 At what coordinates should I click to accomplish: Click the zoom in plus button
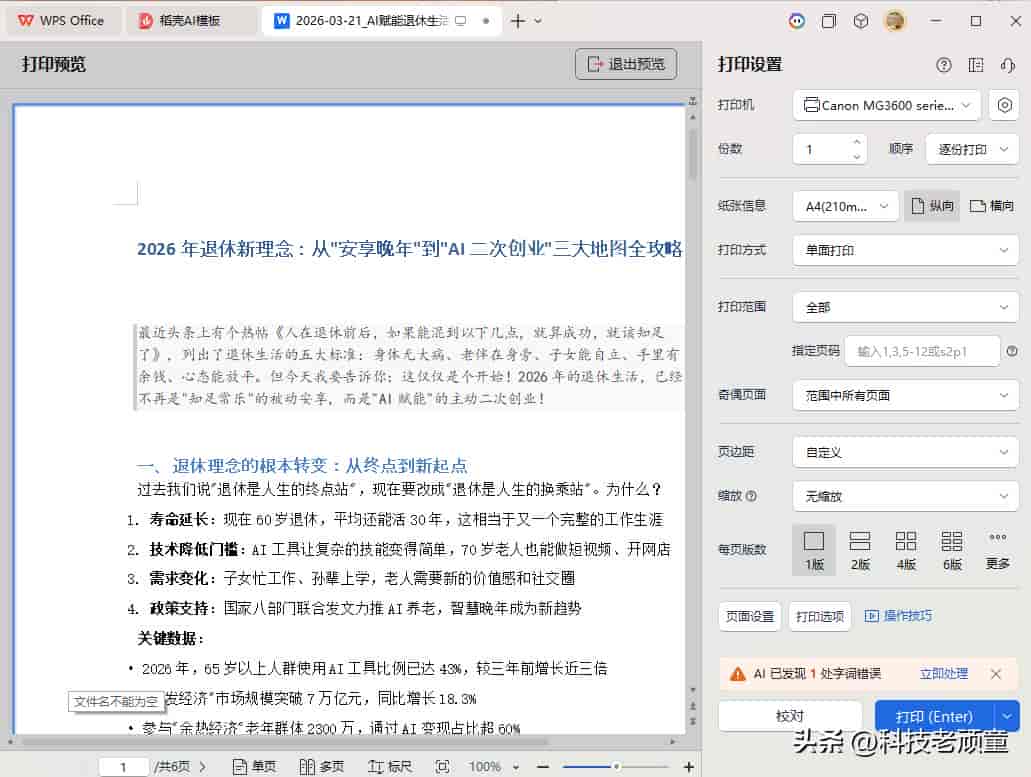coord(688,766)
